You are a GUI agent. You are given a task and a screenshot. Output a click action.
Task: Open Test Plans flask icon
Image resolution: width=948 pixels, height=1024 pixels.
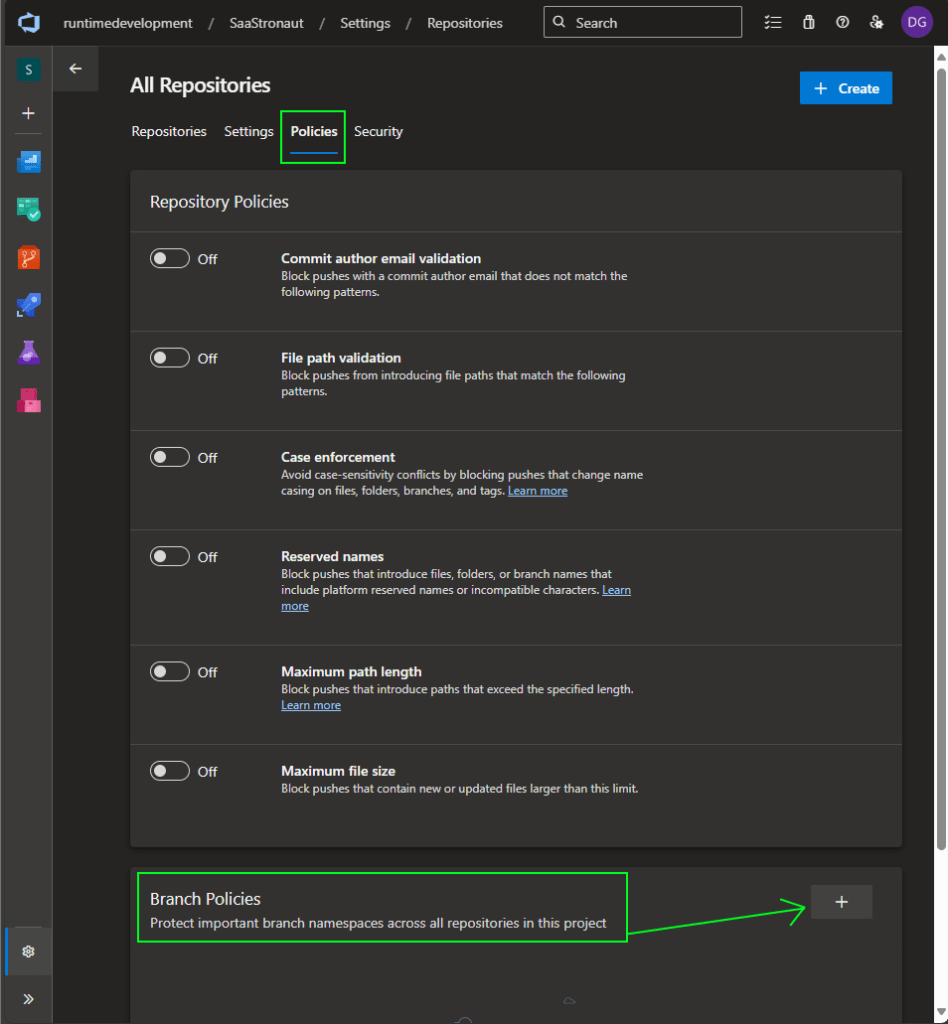click(x=28, y=352)
